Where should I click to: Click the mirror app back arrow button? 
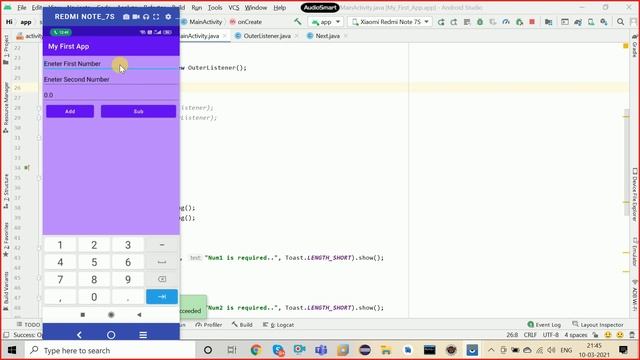(79, 335)
